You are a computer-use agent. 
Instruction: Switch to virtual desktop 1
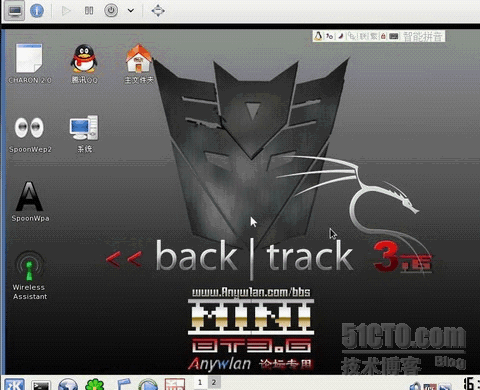200,382
